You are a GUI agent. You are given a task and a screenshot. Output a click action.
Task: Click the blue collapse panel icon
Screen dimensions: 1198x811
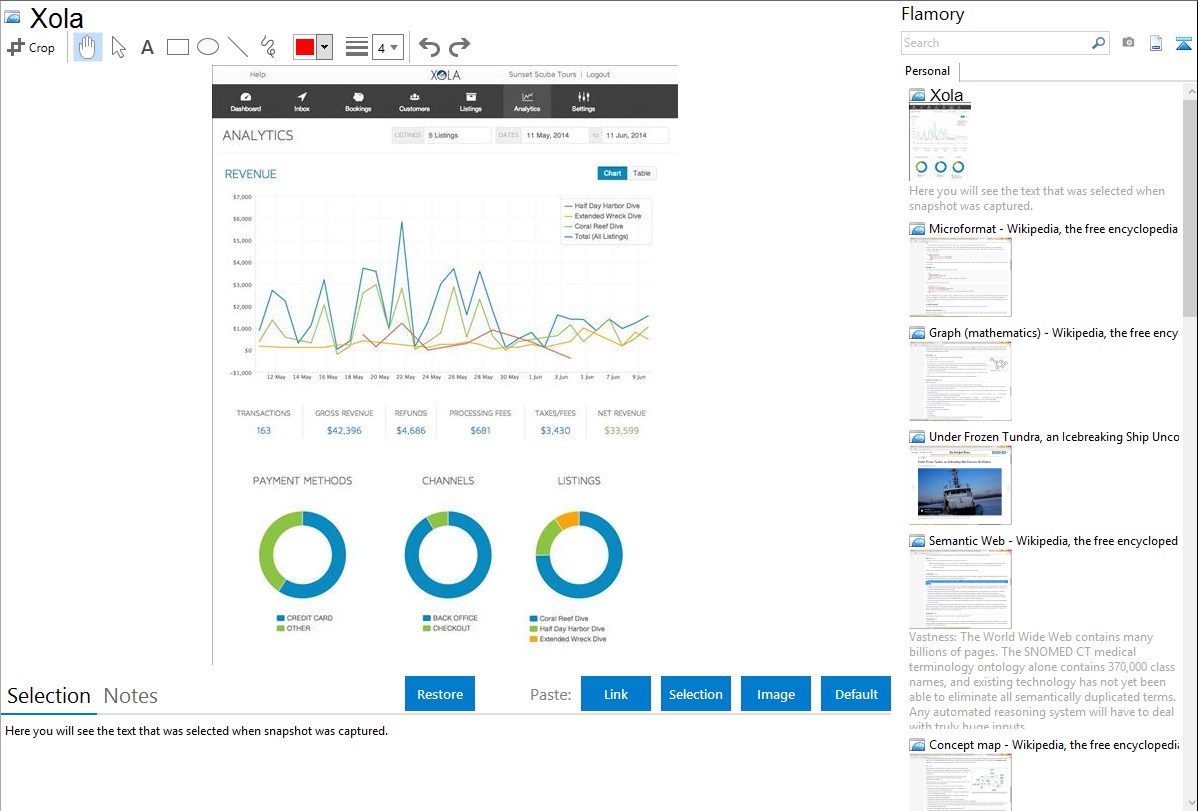(1183, 43)
